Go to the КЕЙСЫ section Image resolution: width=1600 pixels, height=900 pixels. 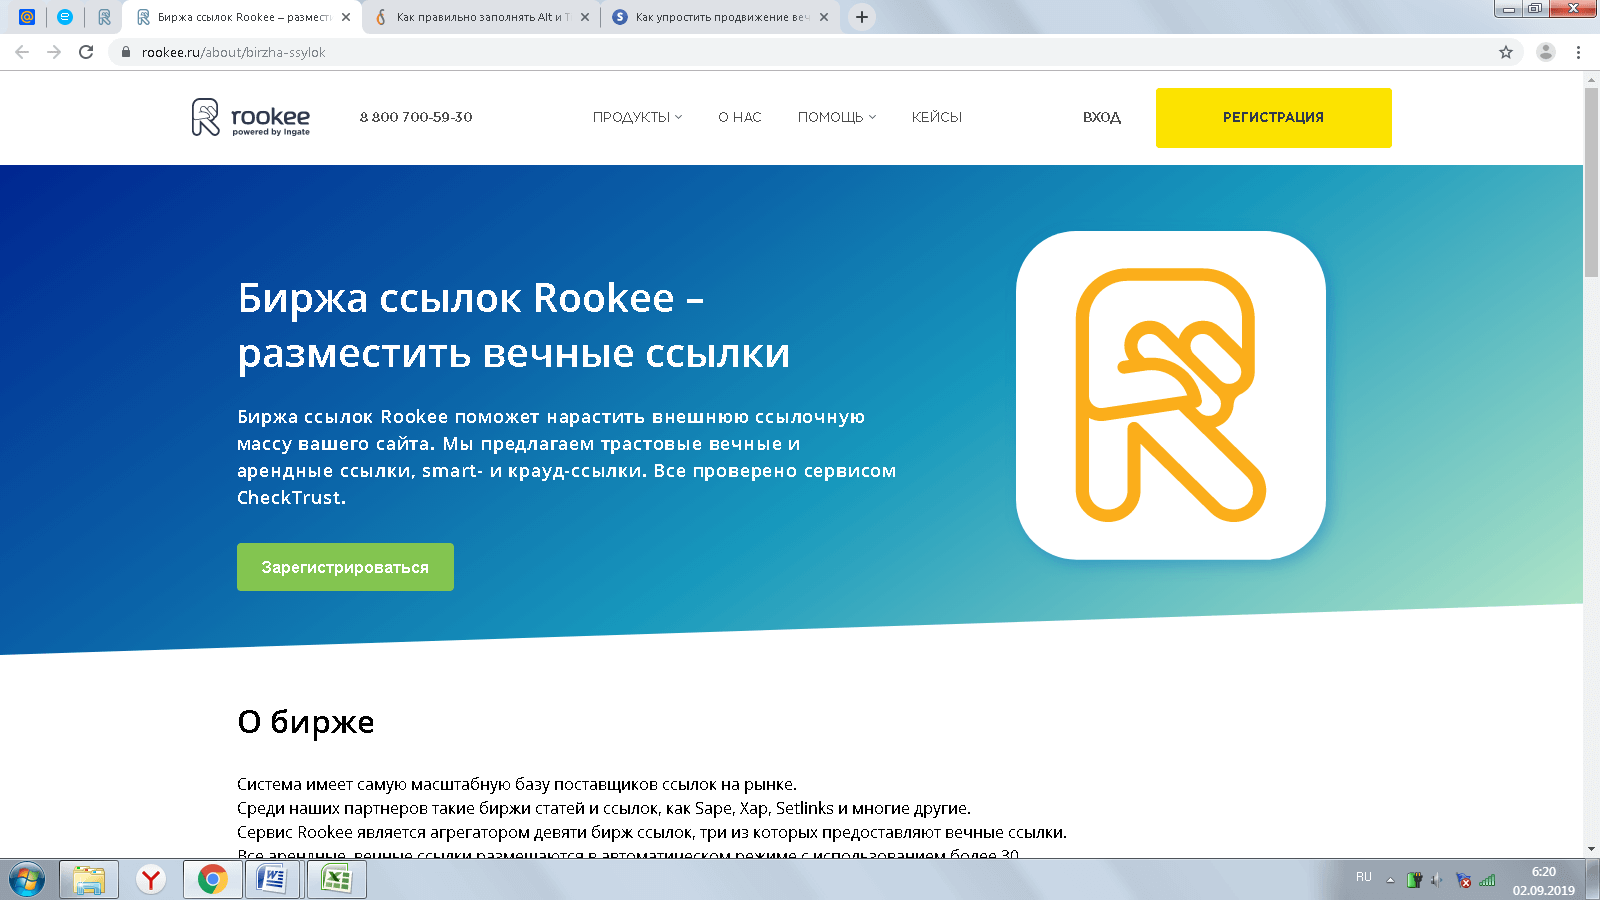936,117
